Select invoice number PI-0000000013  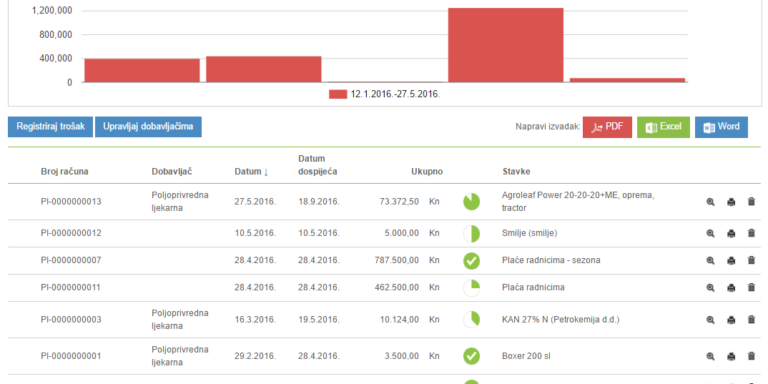pyautogui.click(x=71, y=201)
